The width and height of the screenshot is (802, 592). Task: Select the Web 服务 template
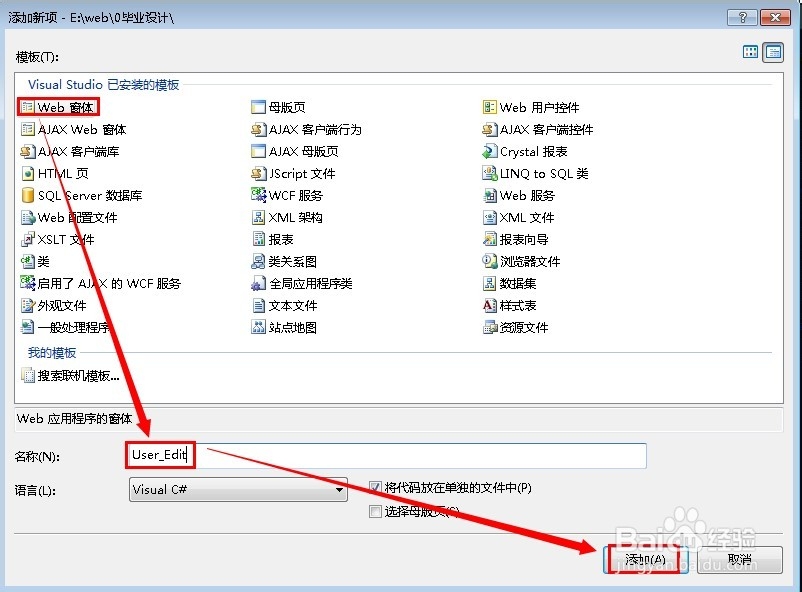pos(519,195)
